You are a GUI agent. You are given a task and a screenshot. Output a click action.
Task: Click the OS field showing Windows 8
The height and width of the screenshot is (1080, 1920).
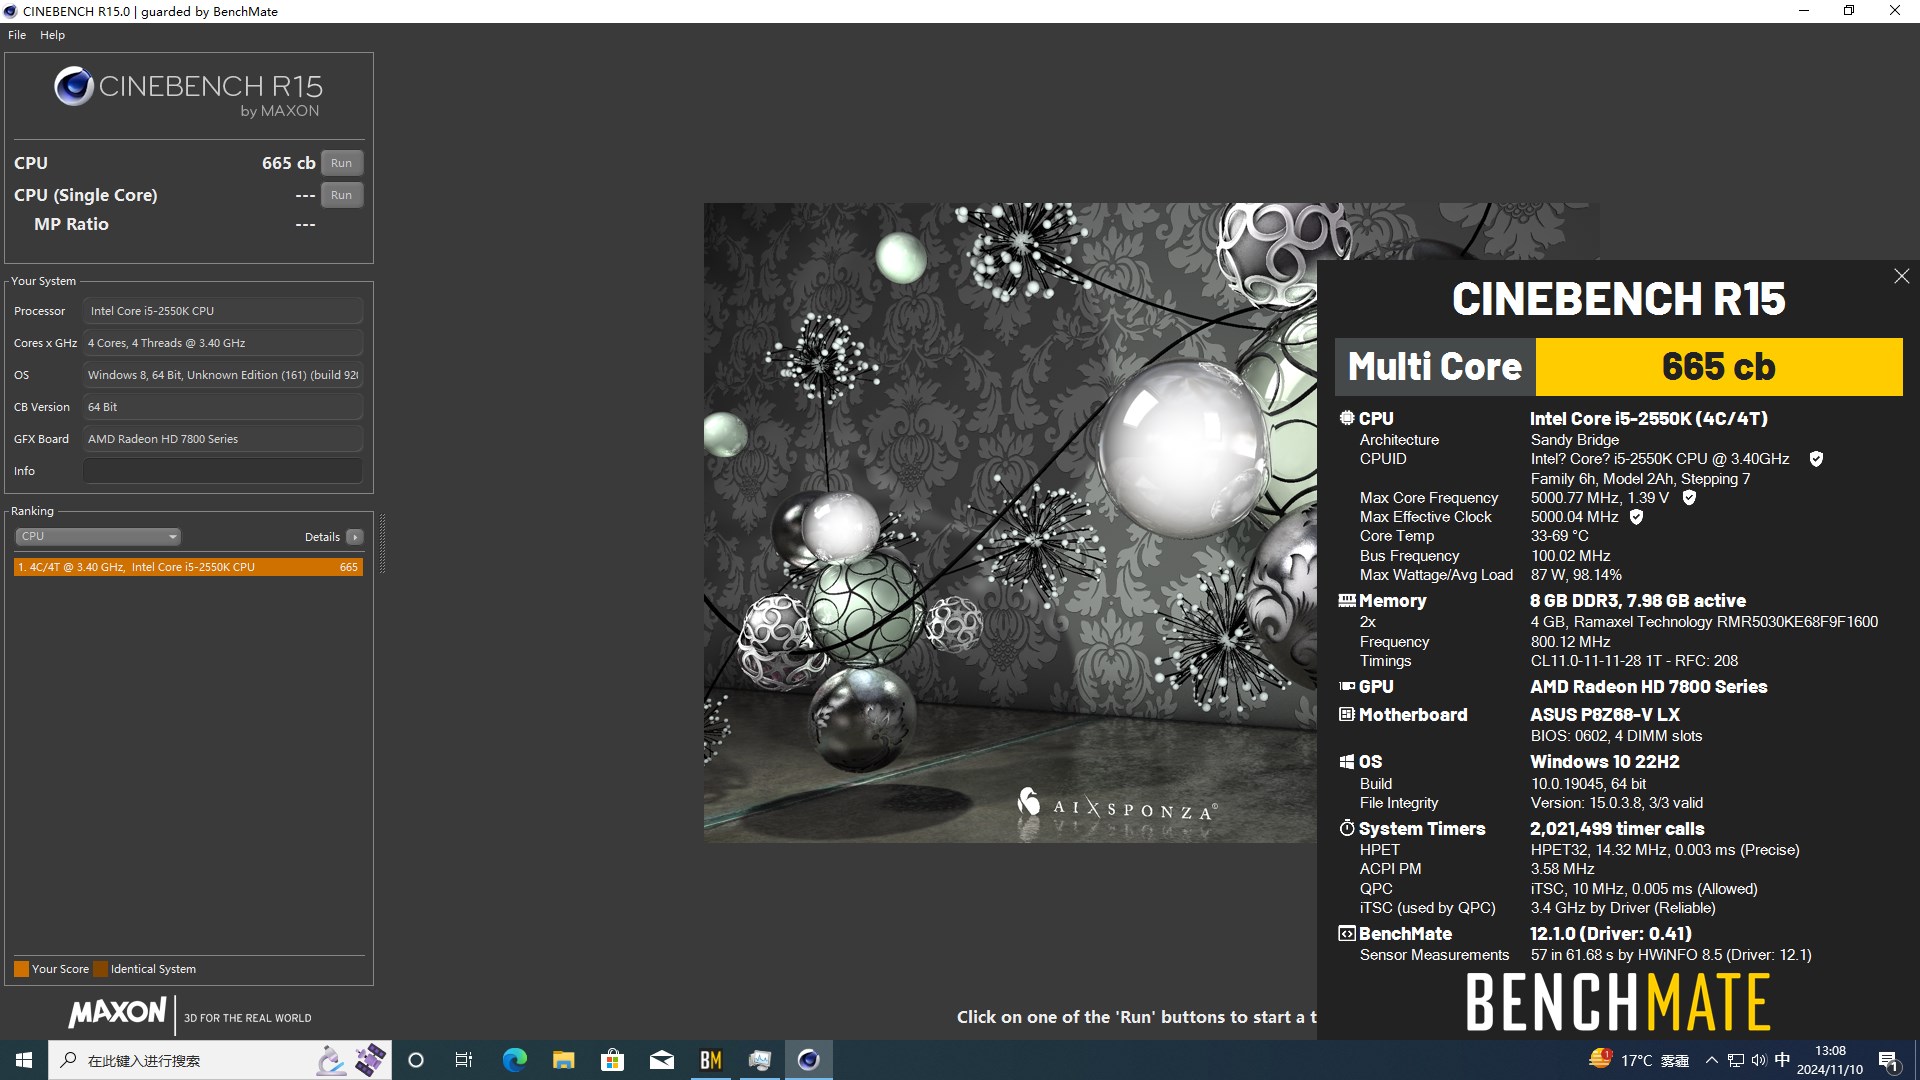tap(222, 375)
